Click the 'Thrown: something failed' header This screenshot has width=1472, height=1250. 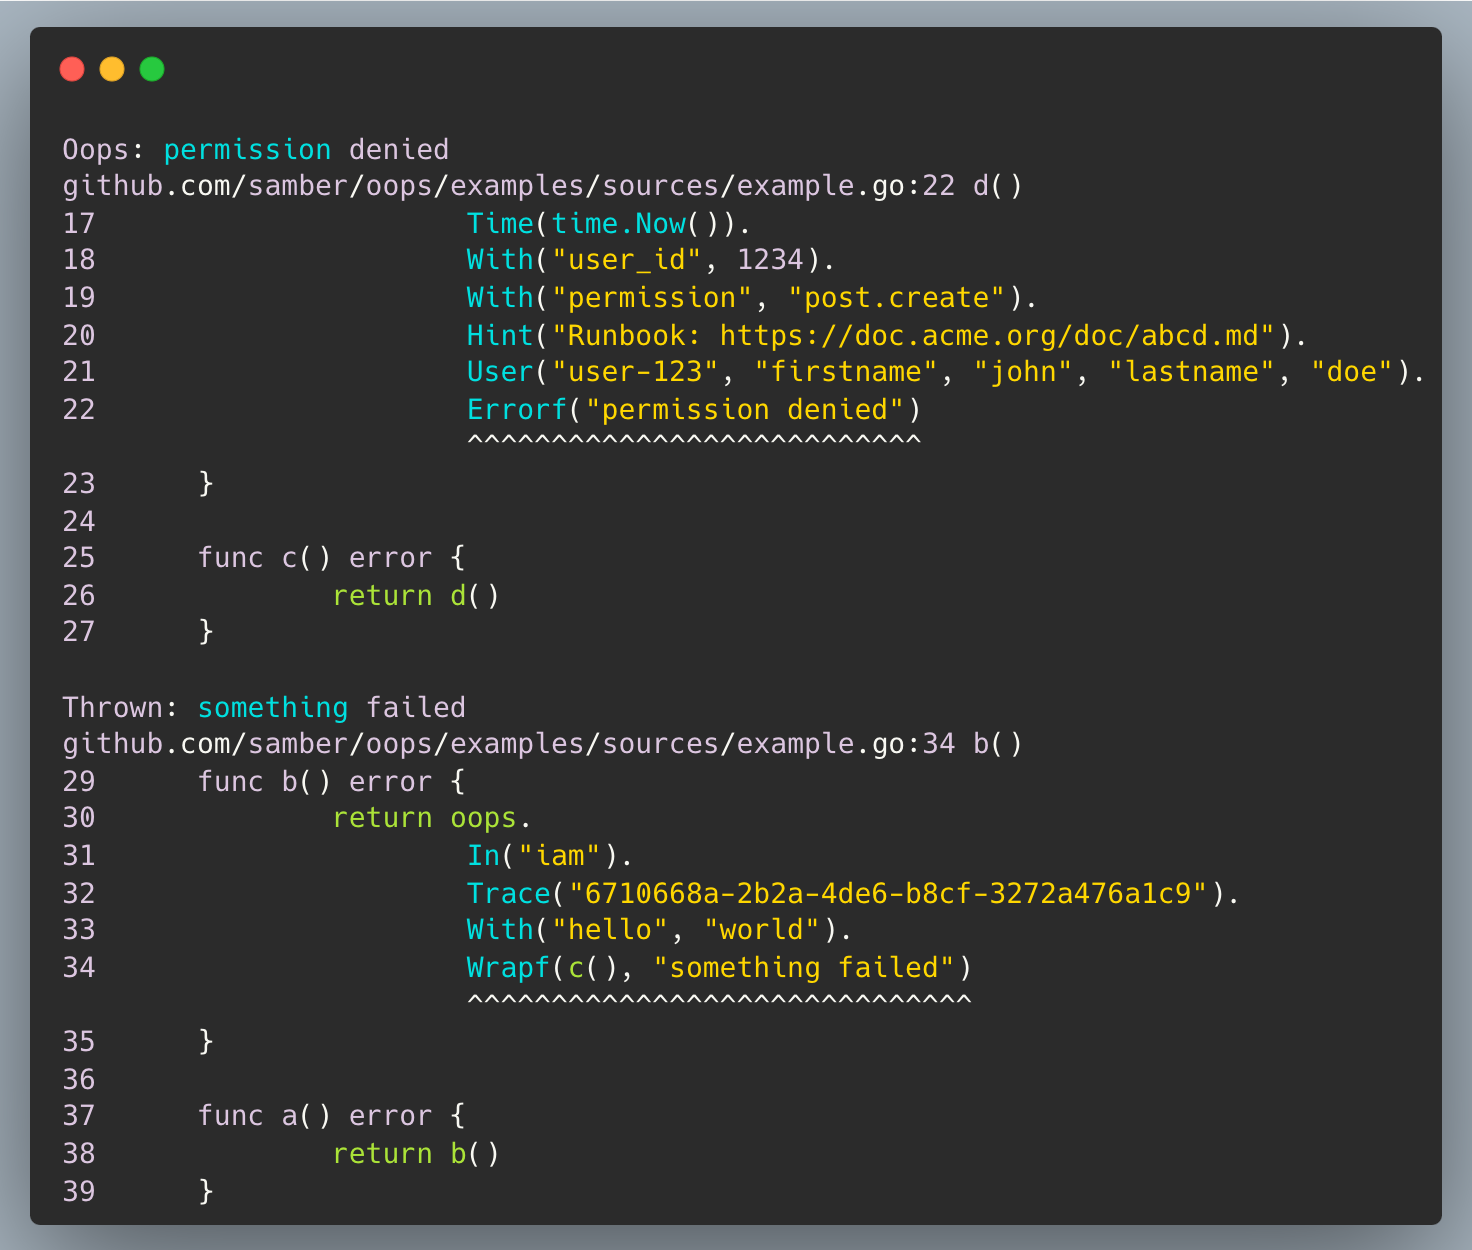(x=264, y=708)
